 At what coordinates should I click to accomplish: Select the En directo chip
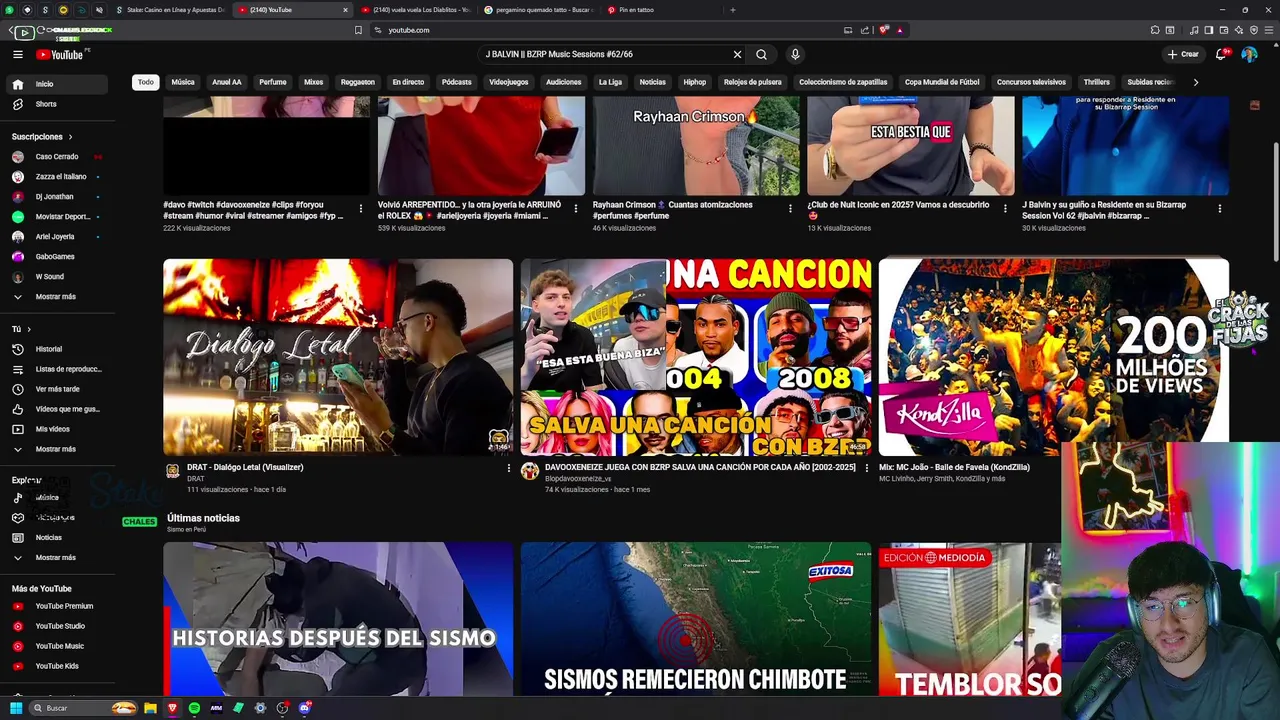coord(408,82)
